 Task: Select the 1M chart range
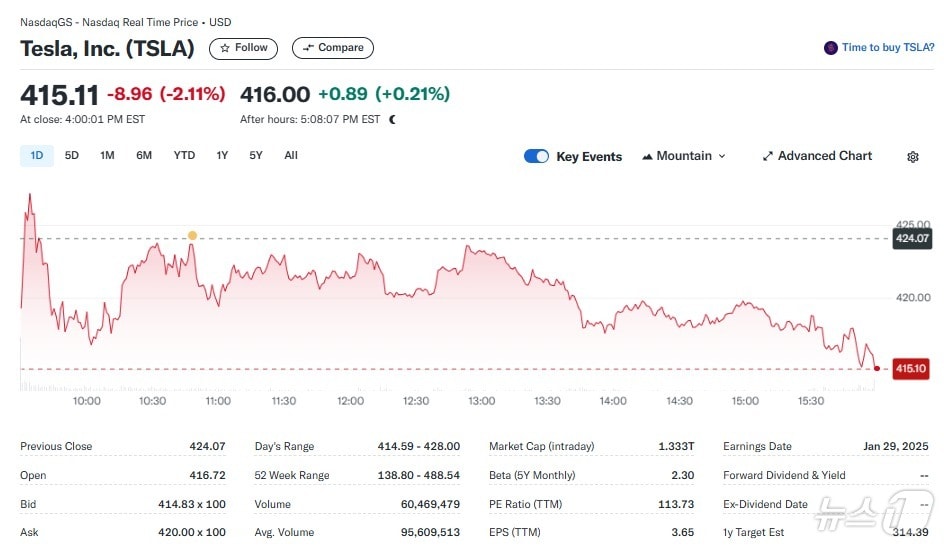point(107,155)
